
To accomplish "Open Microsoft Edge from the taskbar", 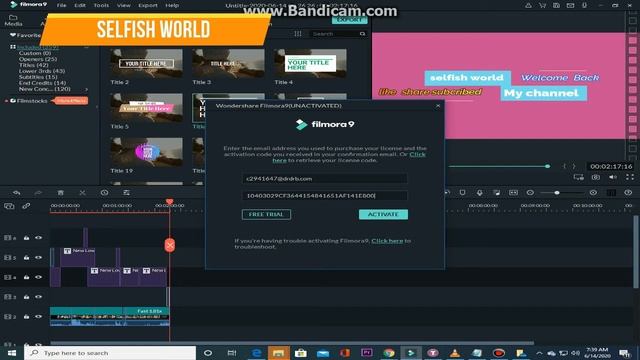I will 256,353.
